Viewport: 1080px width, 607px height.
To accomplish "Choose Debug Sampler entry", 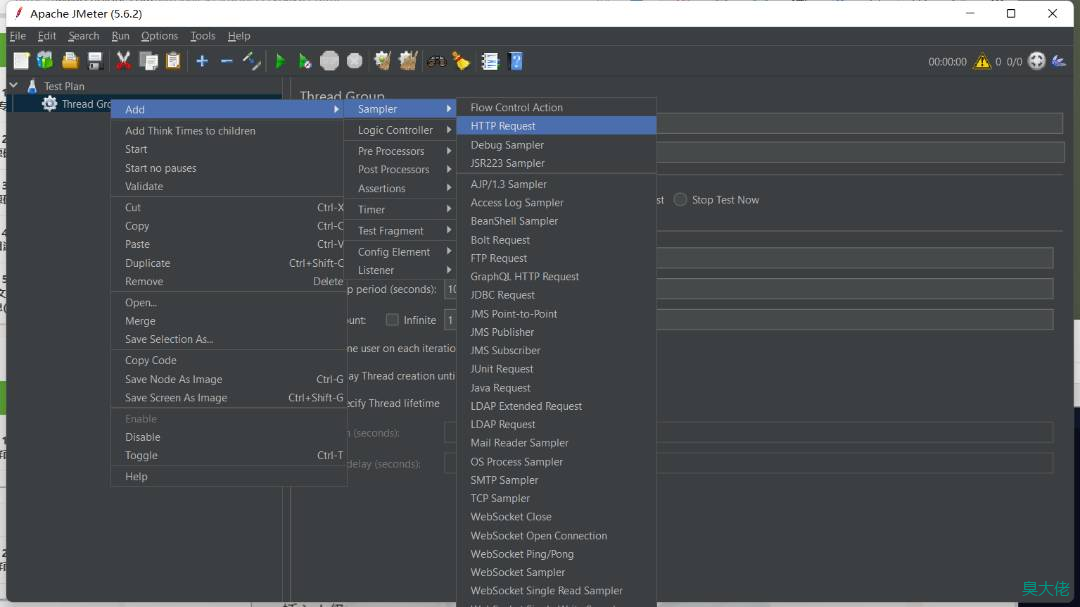I will point(557,145).
